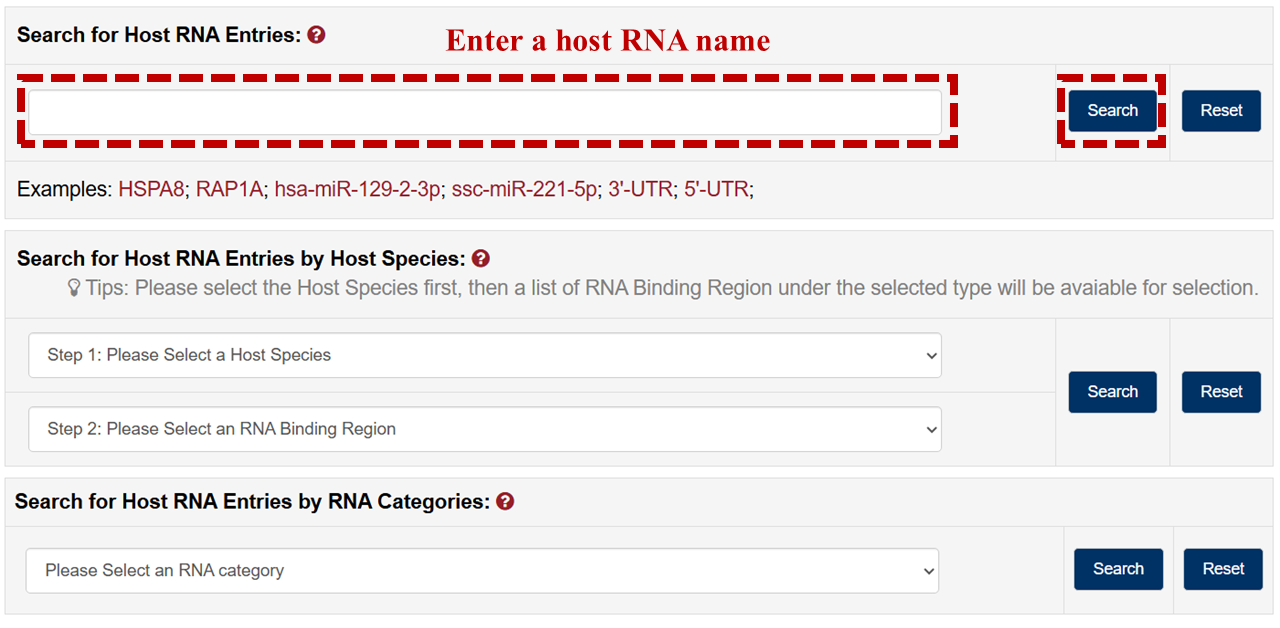Reset the Host Species selection
Image resolution: width=1280 pixels, height=628 pixels.
(x=1221, y=392)
